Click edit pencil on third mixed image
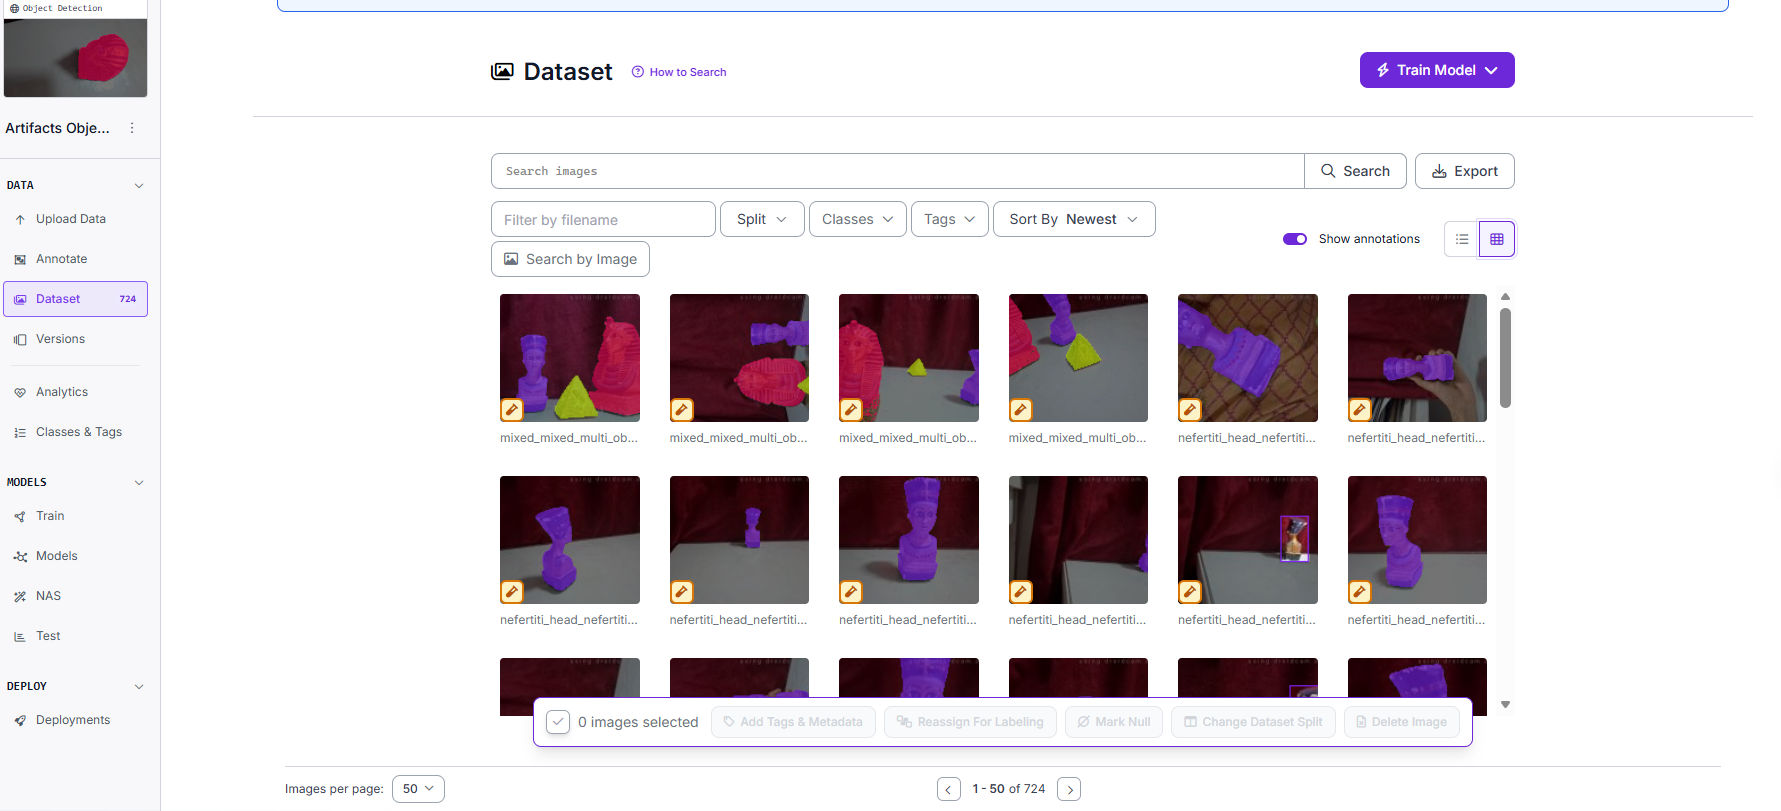 tap(851, 409)
